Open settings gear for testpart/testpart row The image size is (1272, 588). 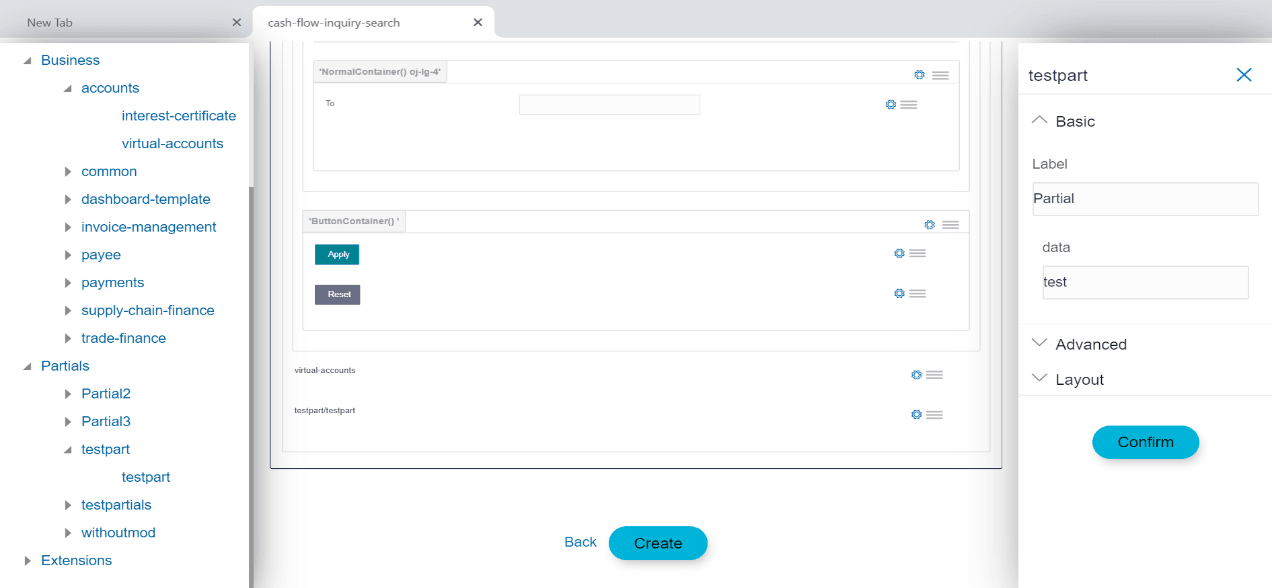click(916, 414)
